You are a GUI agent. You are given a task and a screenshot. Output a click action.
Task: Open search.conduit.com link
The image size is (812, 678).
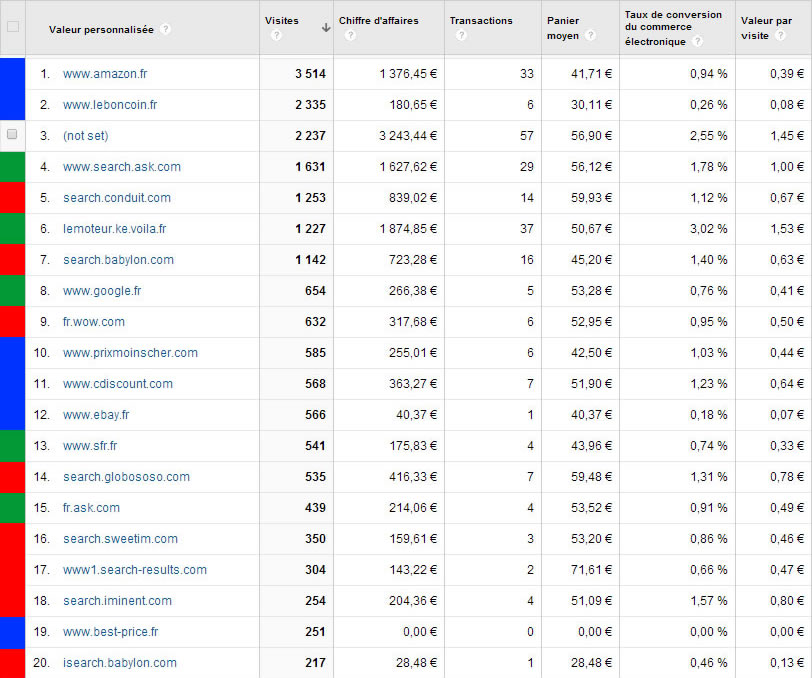tap(117, 198)
